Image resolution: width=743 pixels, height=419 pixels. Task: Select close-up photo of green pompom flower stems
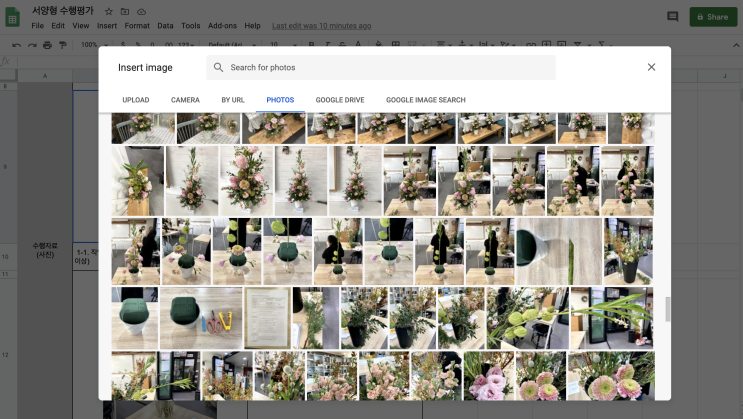click(527, 318)
